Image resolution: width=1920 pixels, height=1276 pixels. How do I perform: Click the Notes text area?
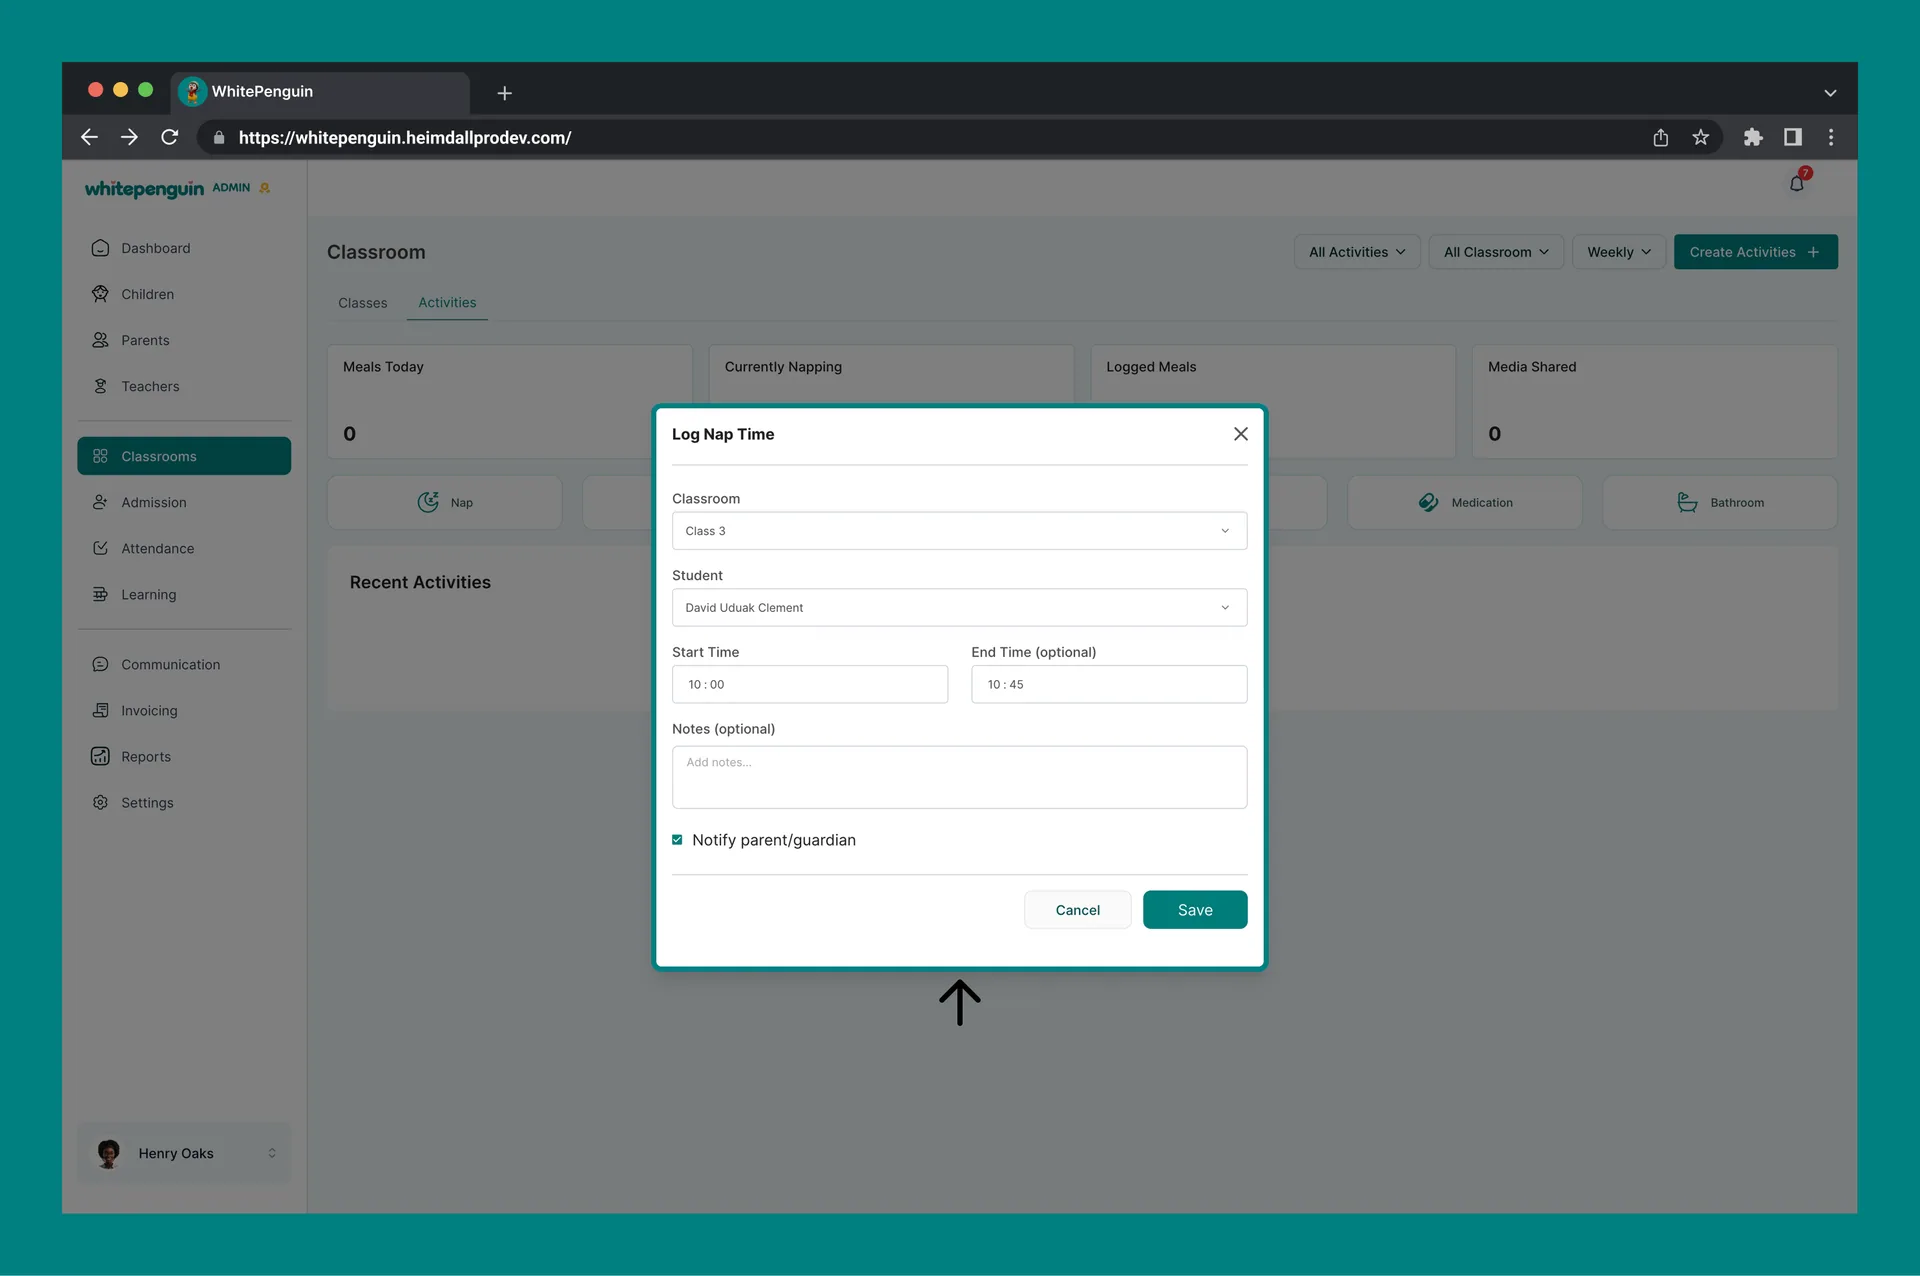tap(959, 777)
